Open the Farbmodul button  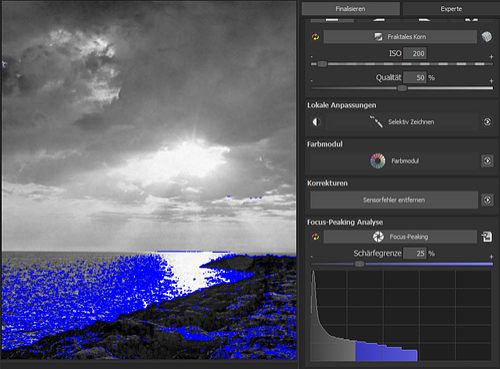click(394, 161)
